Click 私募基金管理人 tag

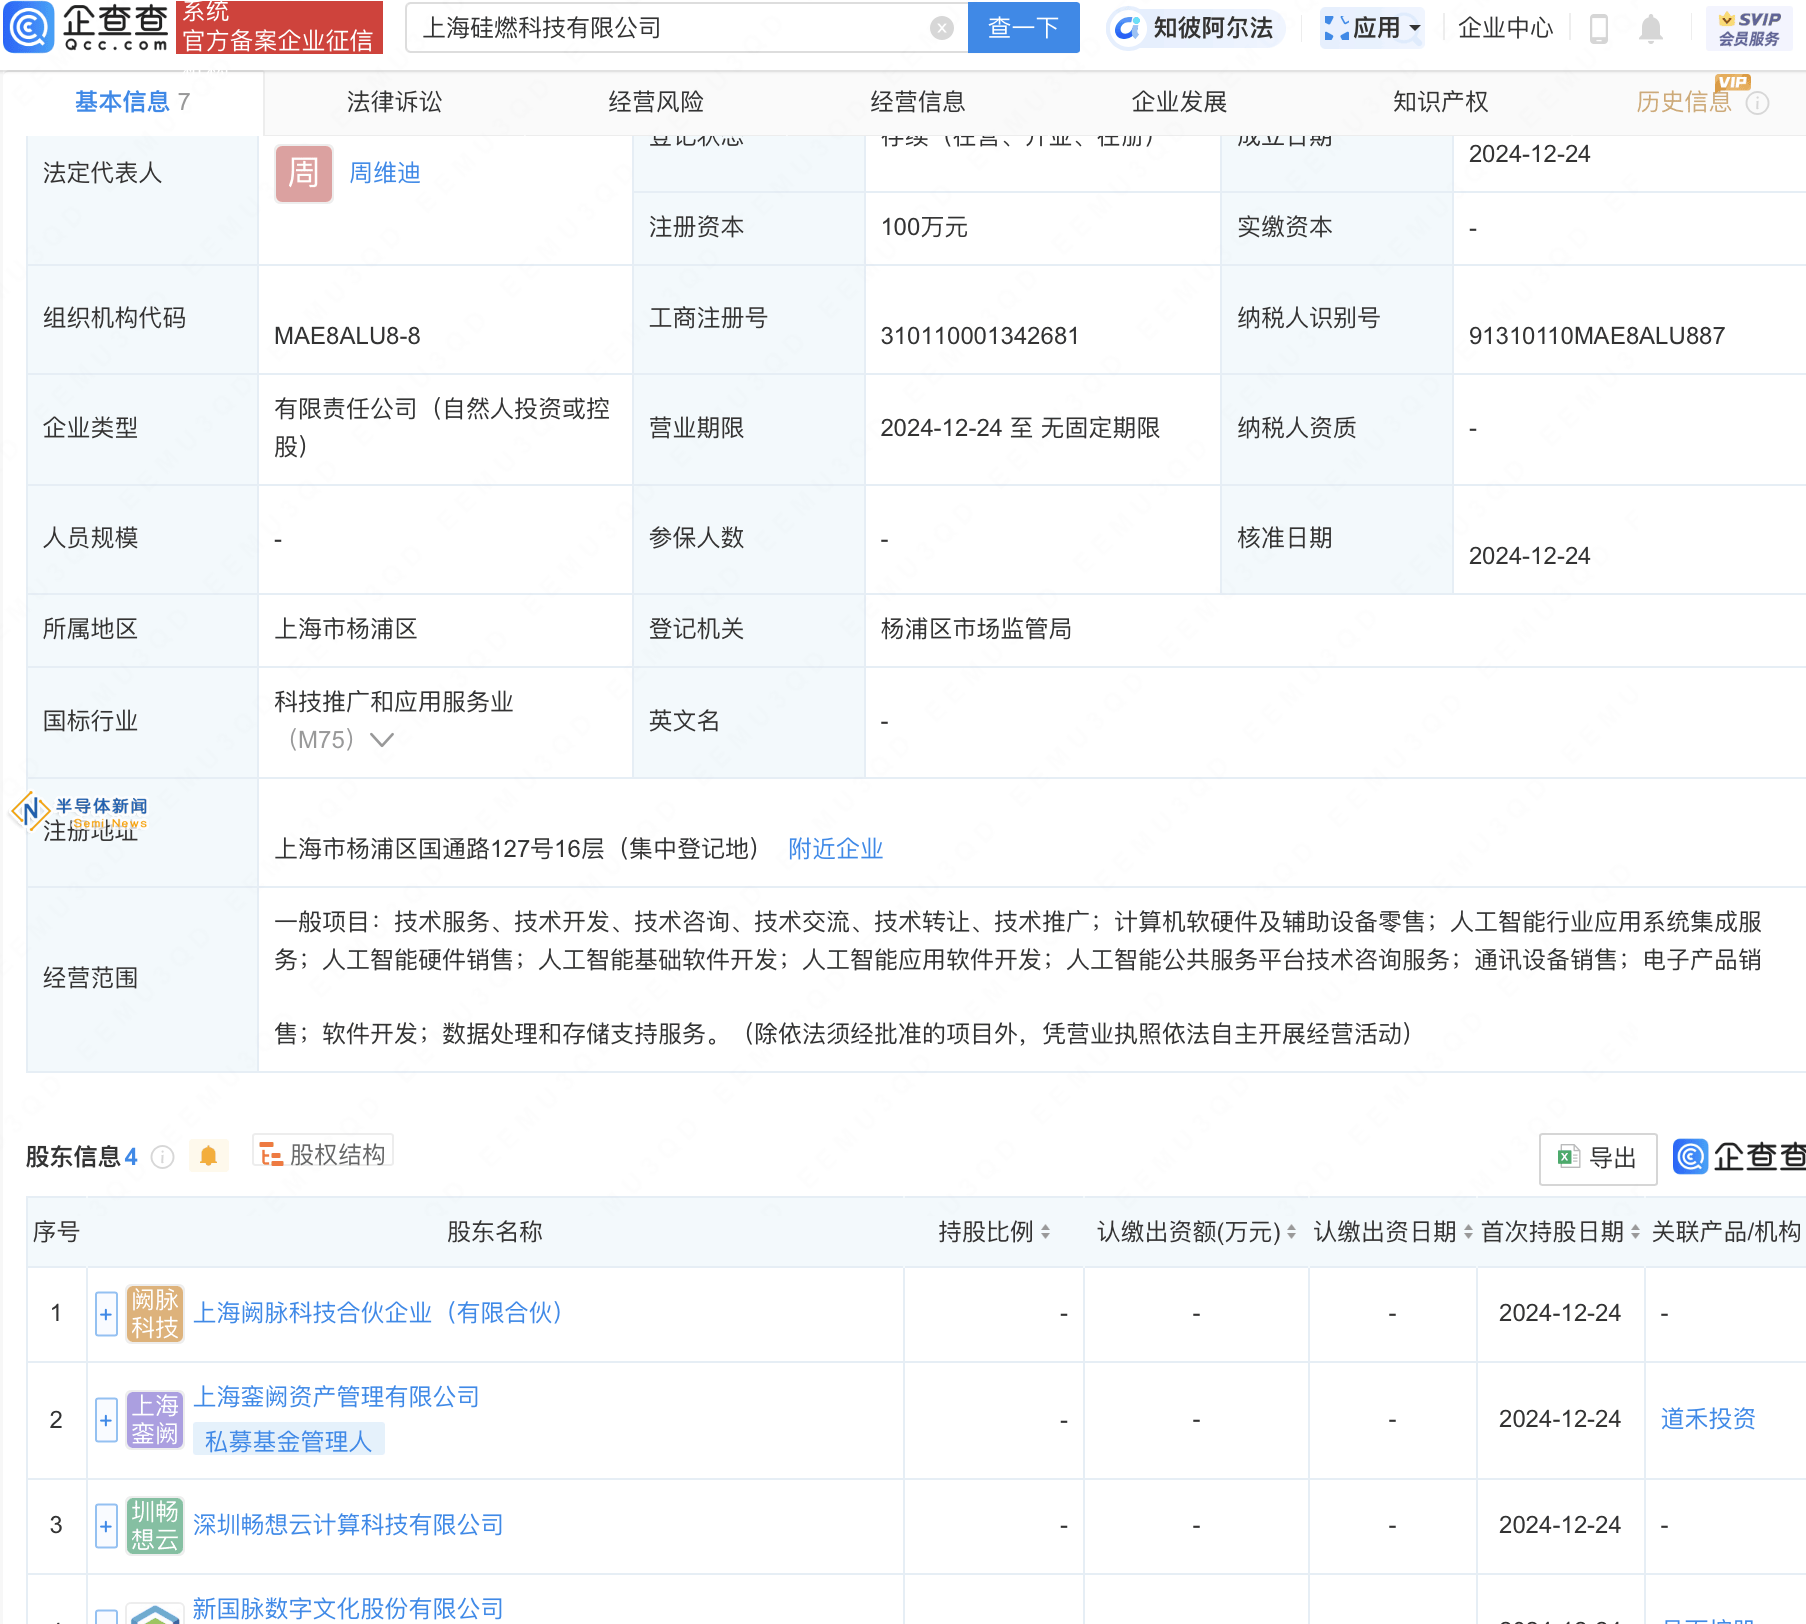tap(288, 1441)
